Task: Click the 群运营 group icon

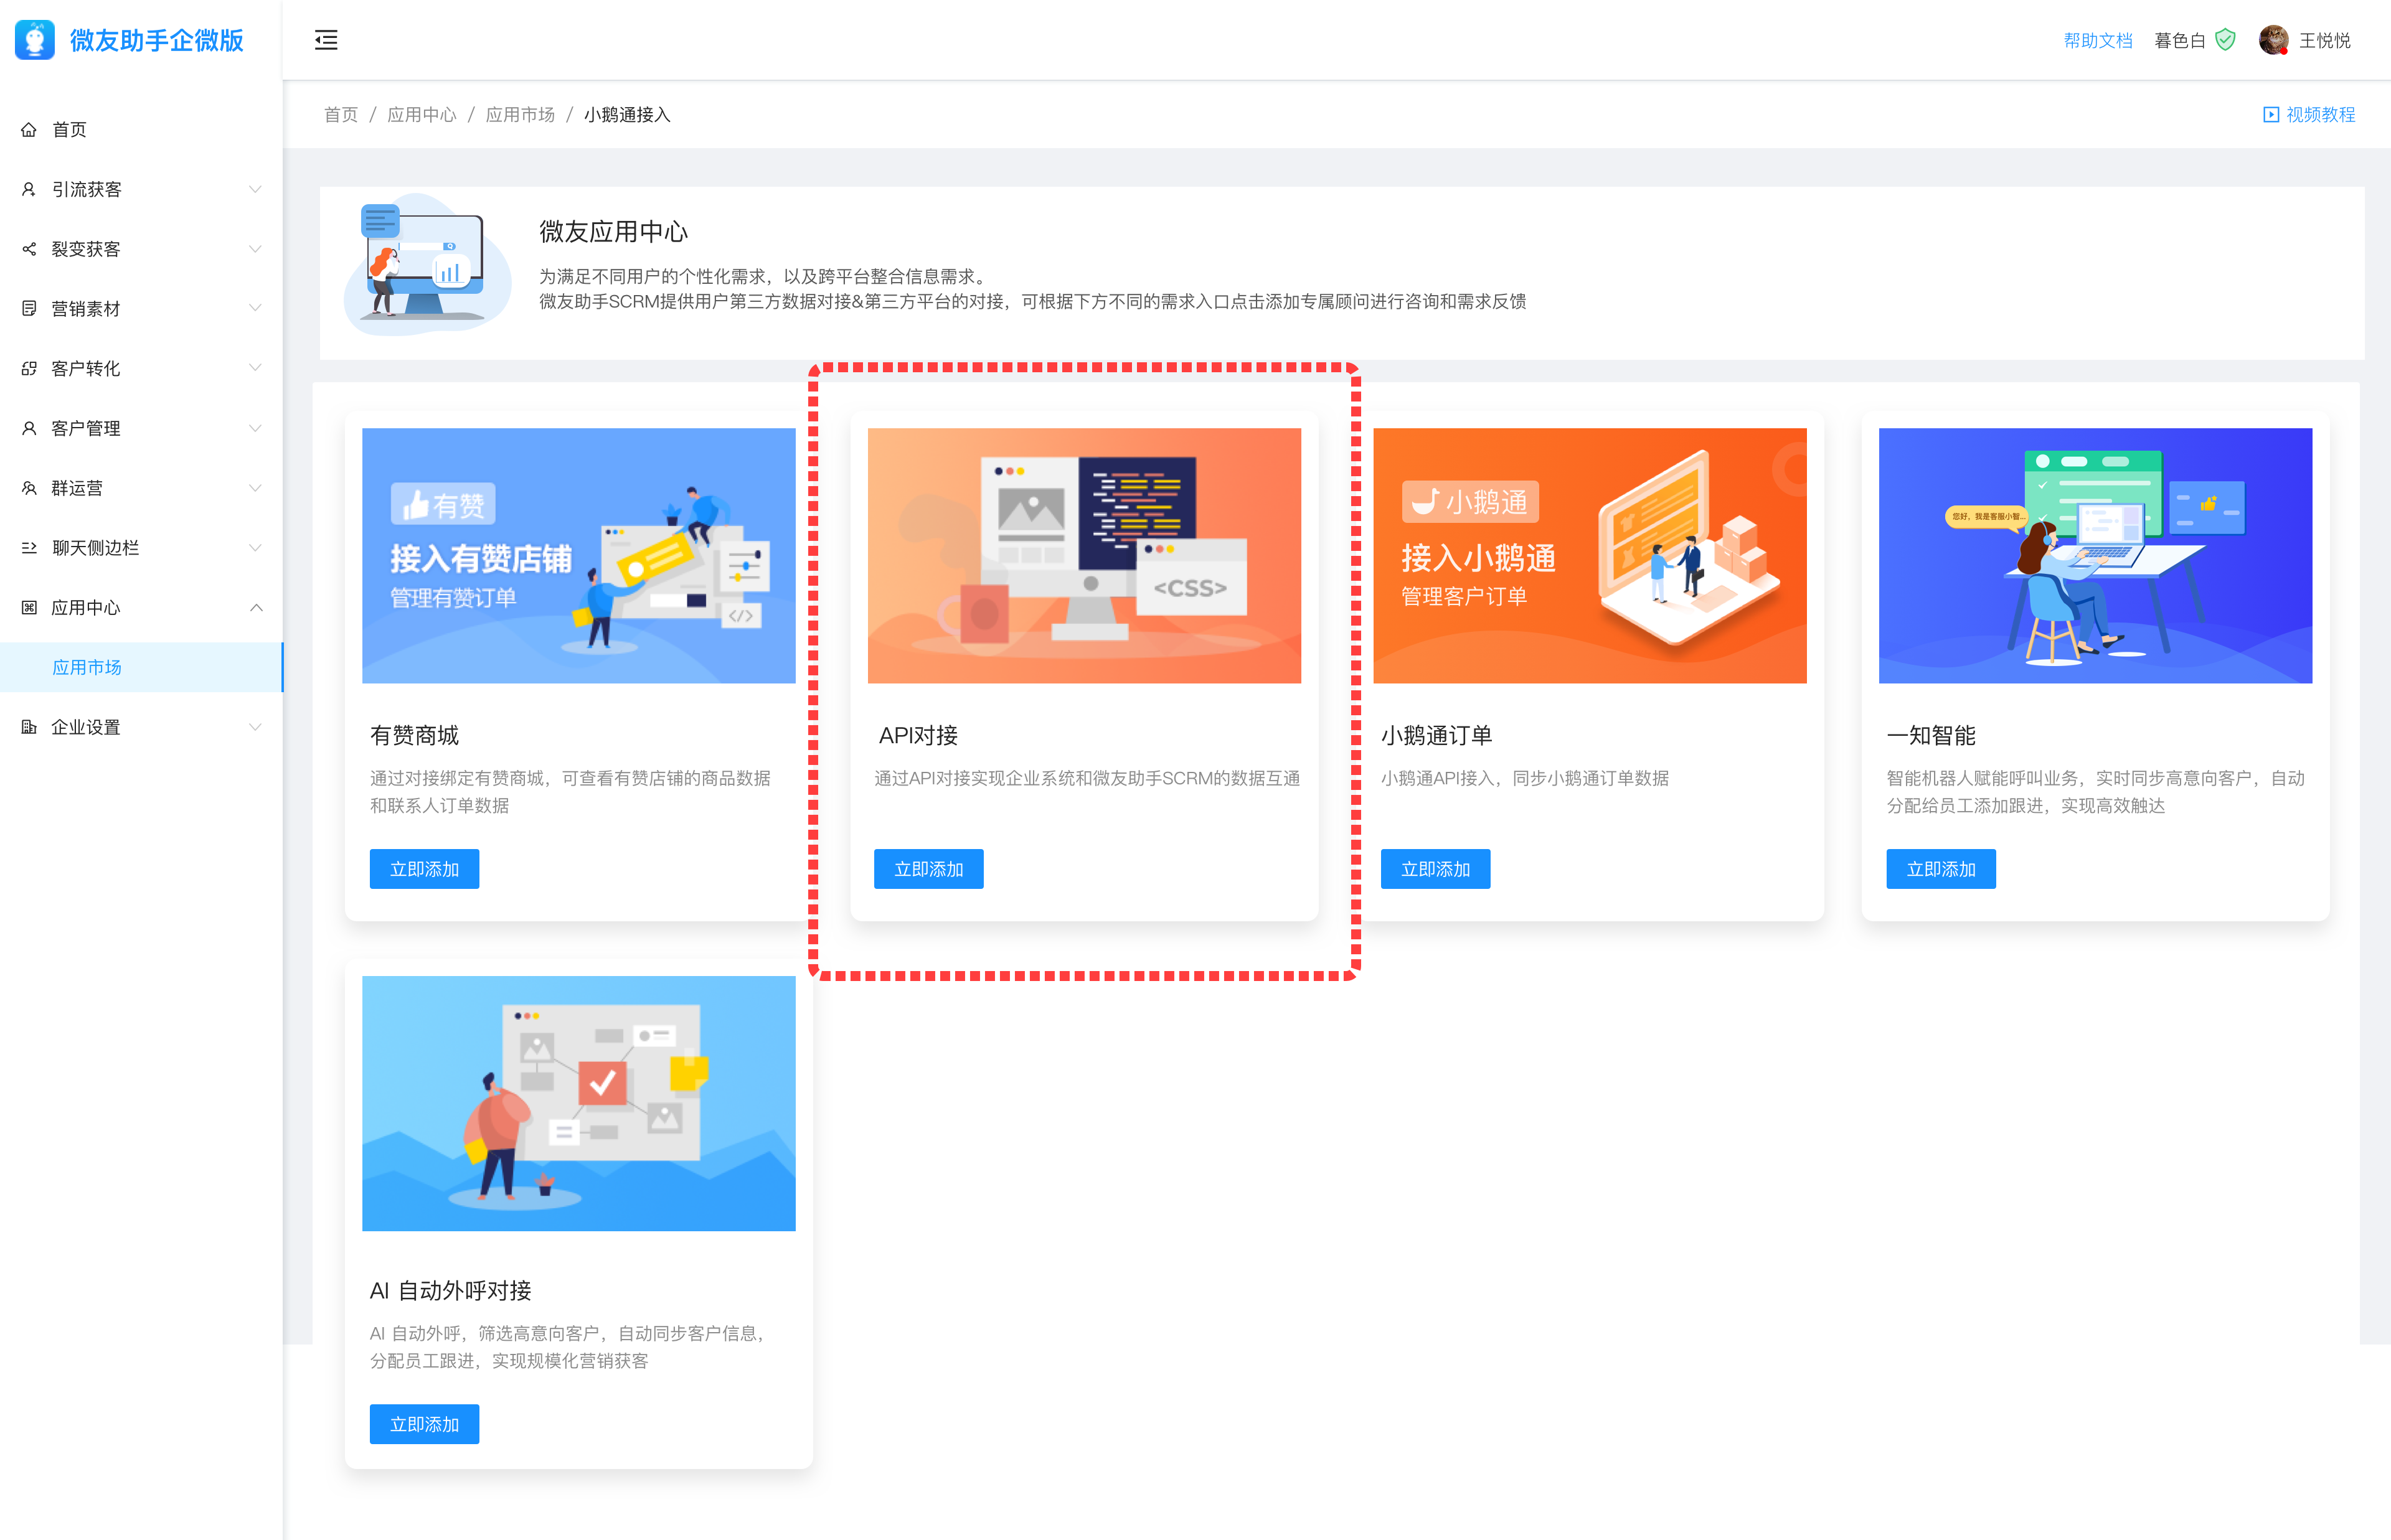Action: click(x=29, y=488)
